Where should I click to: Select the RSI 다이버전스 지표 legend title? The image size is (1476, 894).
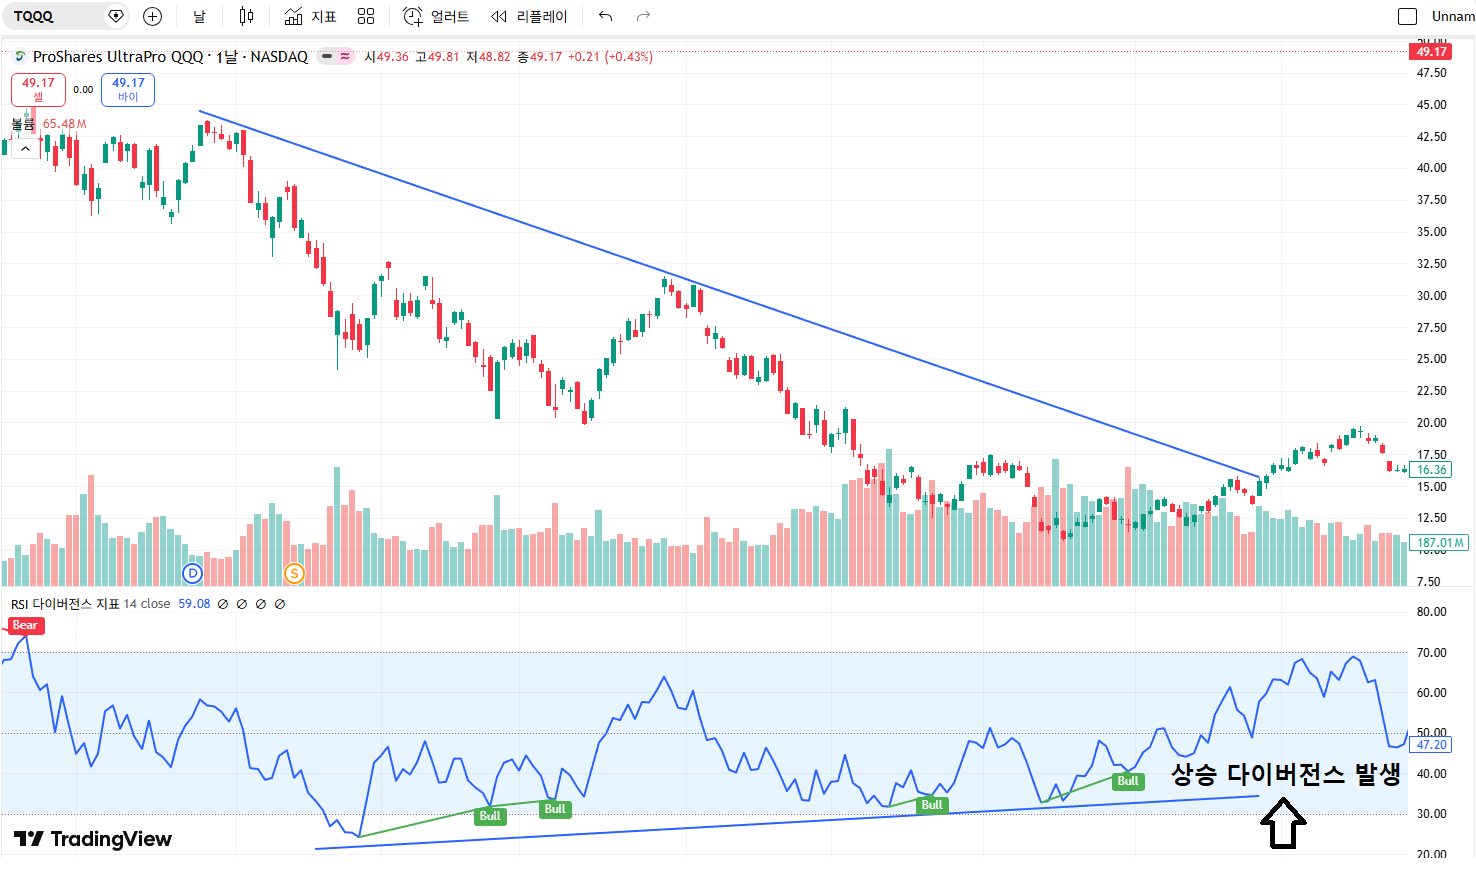[65, 604]
